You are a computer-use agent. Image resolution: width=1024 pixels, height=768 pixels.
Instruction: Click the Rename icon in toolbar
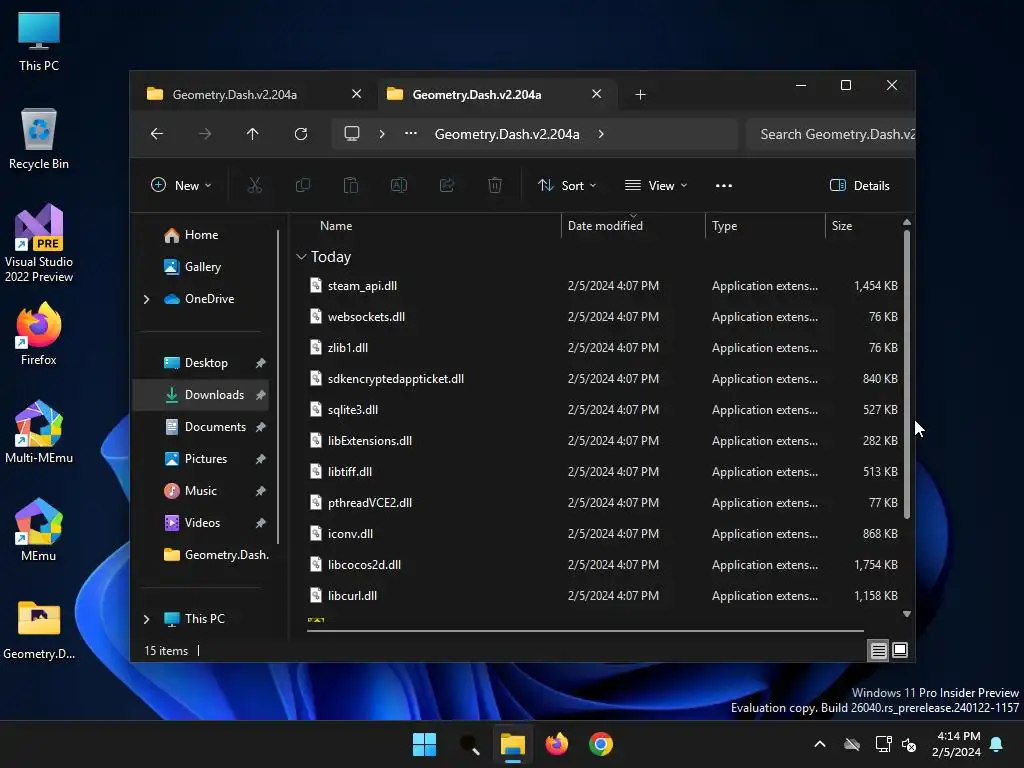tap(398, 185)
